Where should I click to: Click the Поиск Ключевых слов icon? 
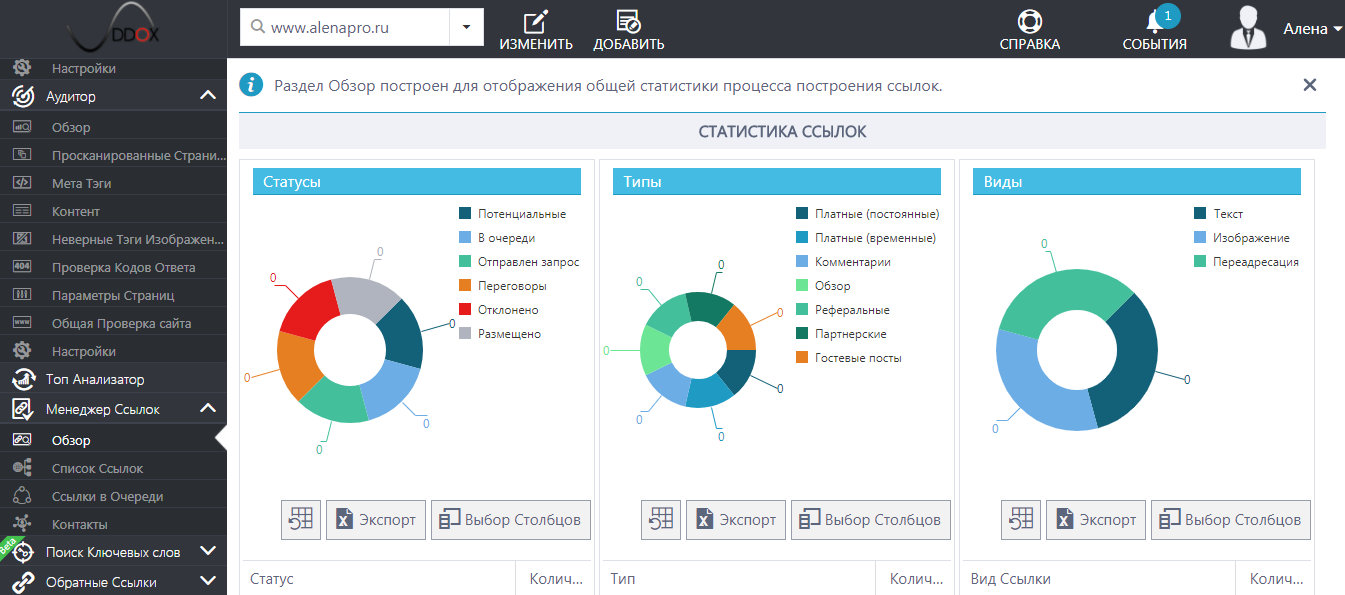[x=22, y=552]
